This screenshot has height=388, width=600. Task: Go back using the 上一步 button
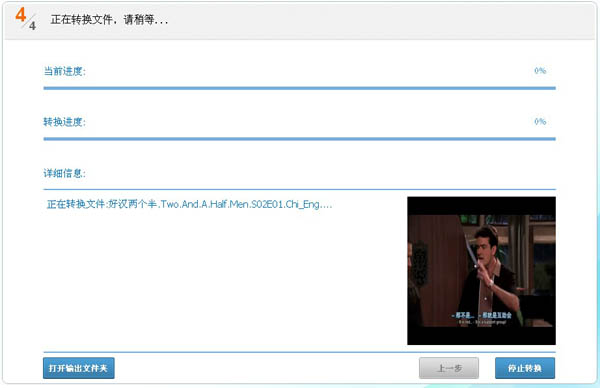pos(449,368)
